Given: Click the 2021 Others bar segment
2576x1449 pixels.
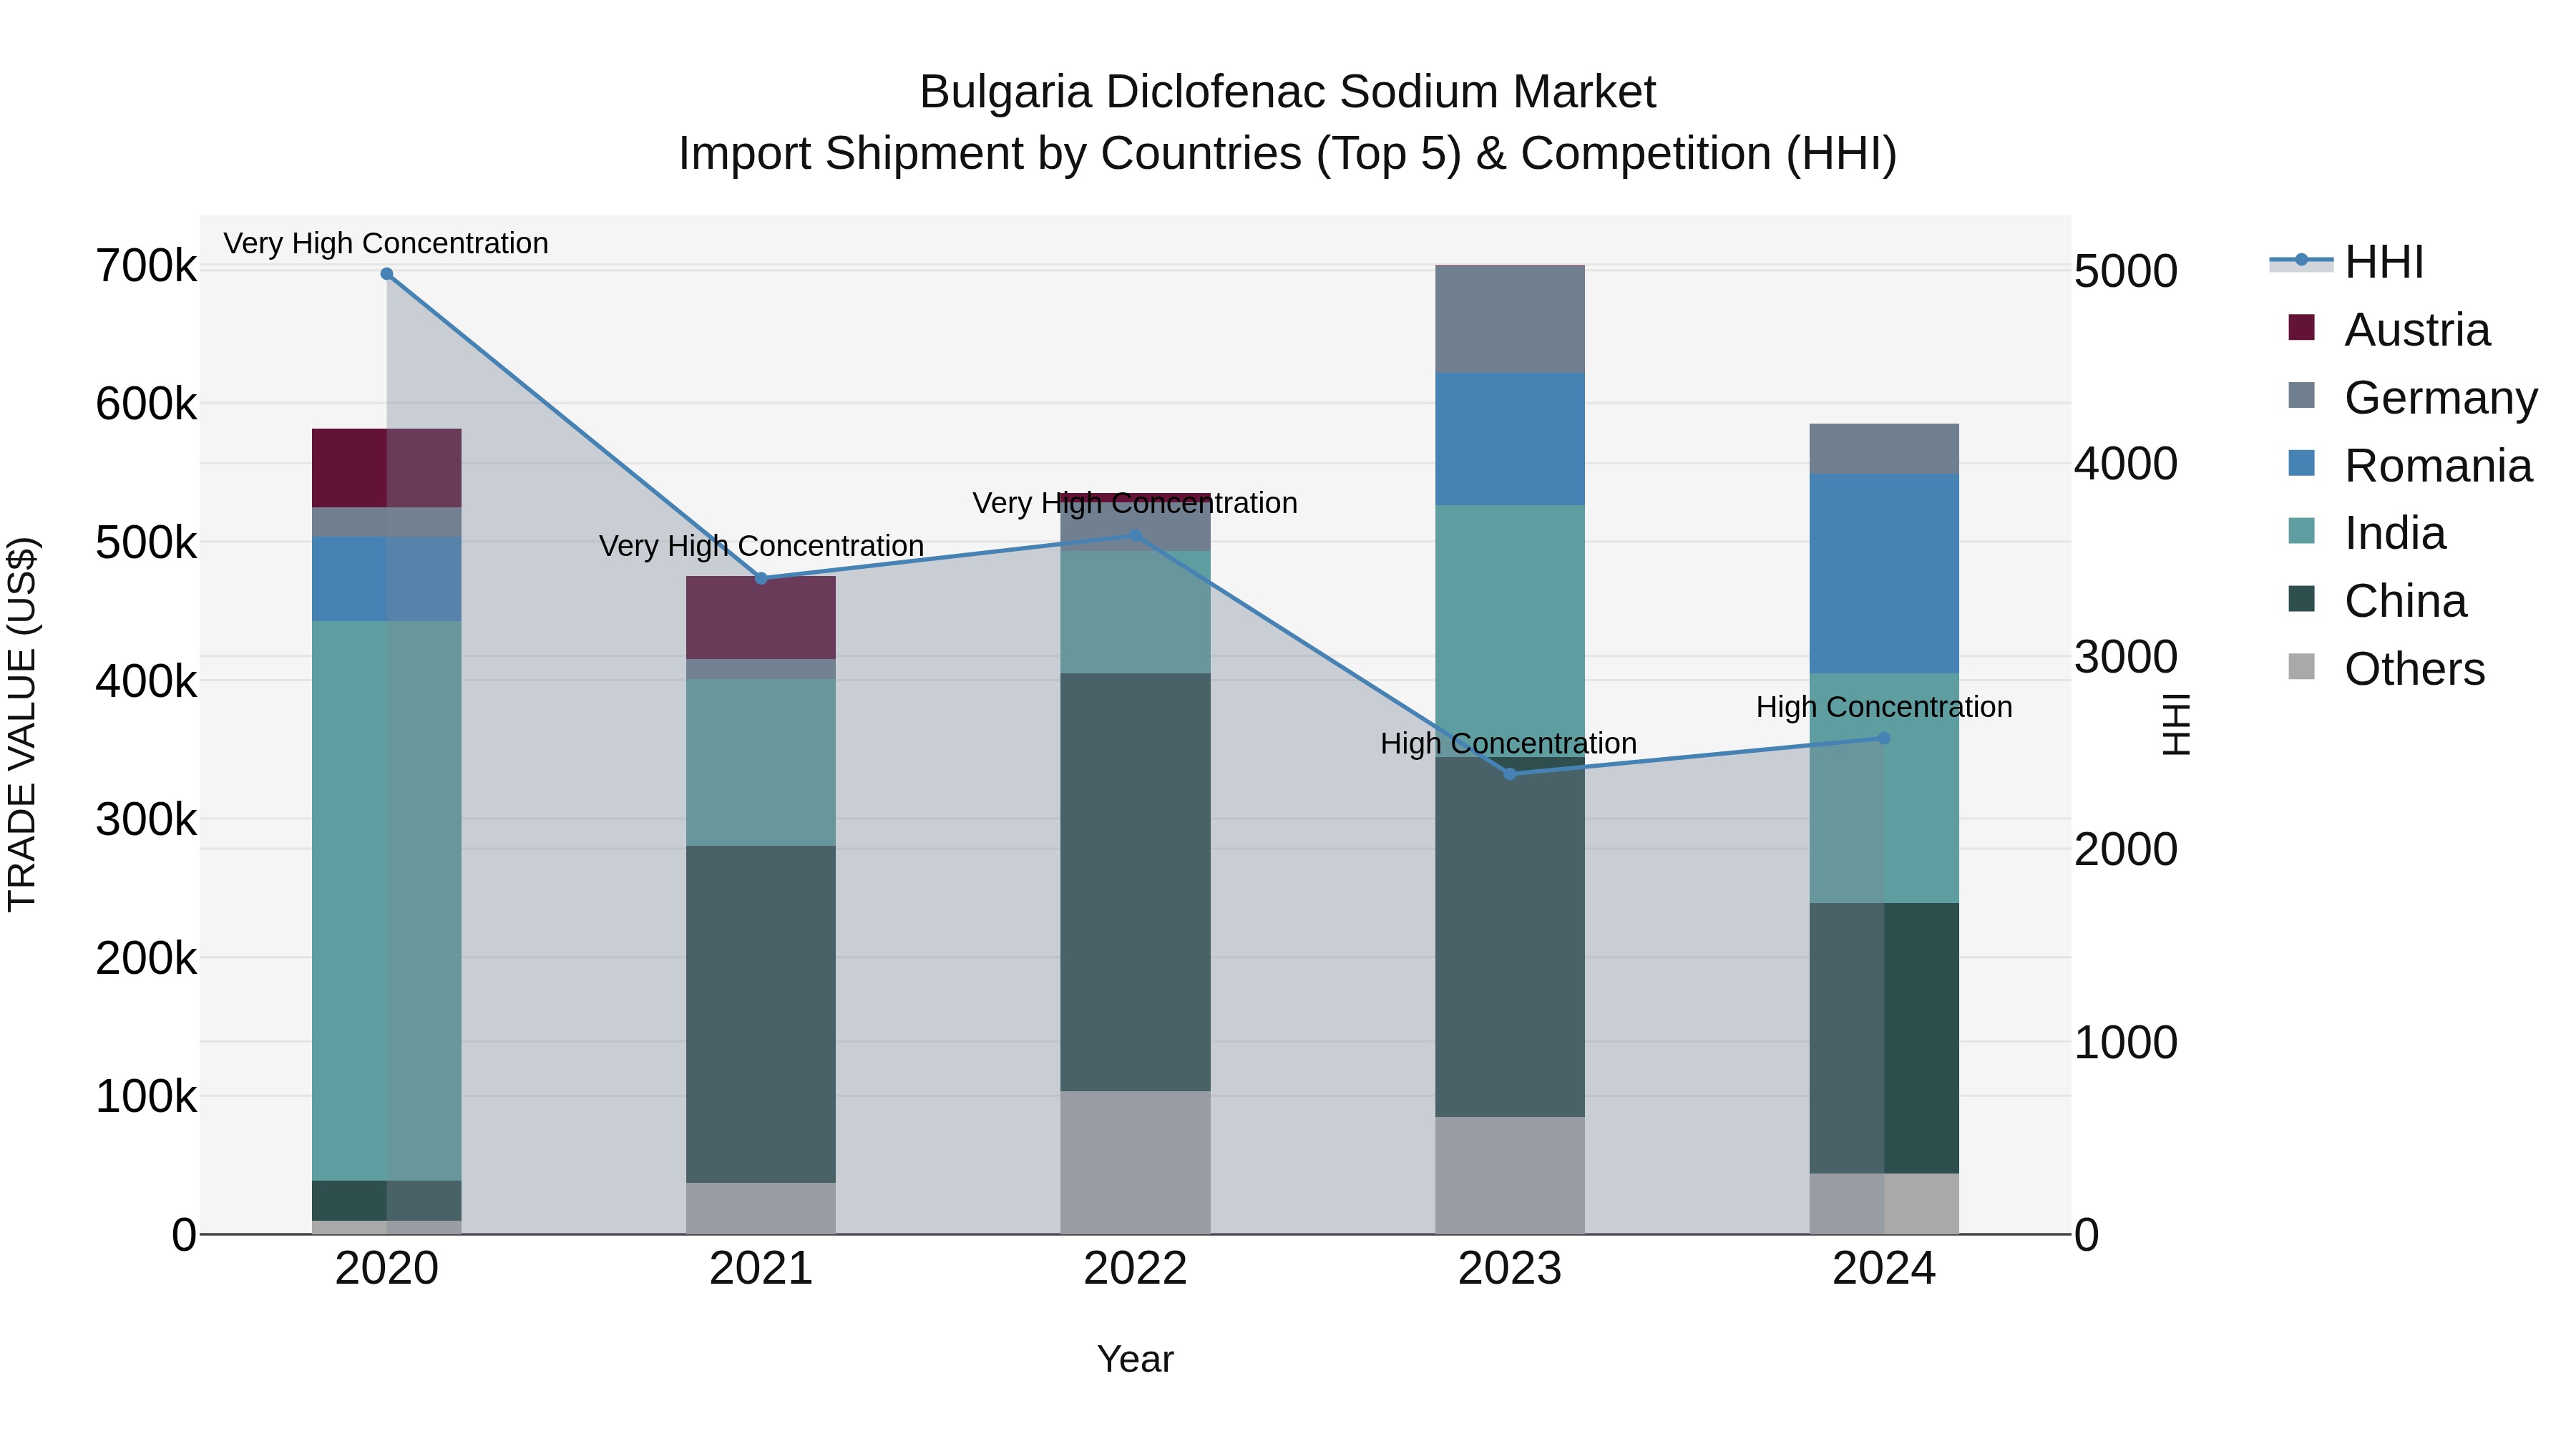Looking at the screenshot, I should (x=761, y=1209).
